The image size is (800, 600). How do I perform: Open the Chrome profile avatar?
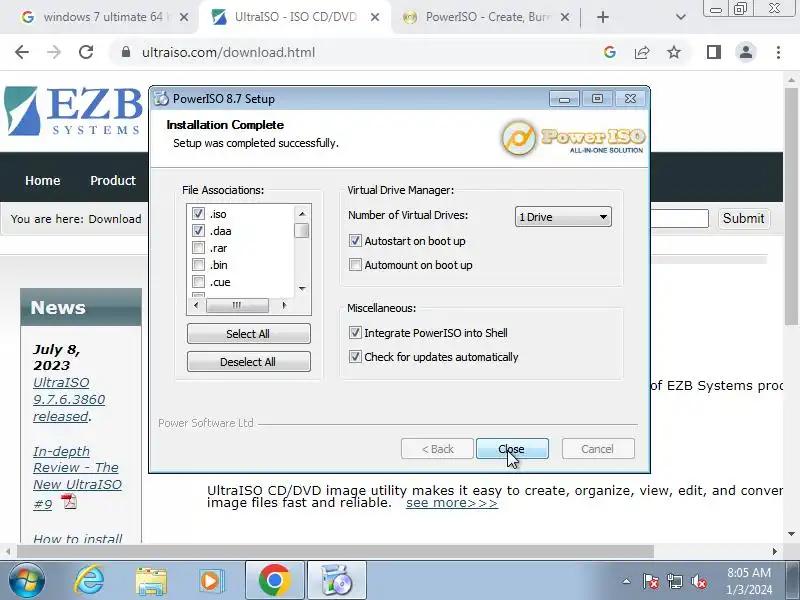coord(746,52)
